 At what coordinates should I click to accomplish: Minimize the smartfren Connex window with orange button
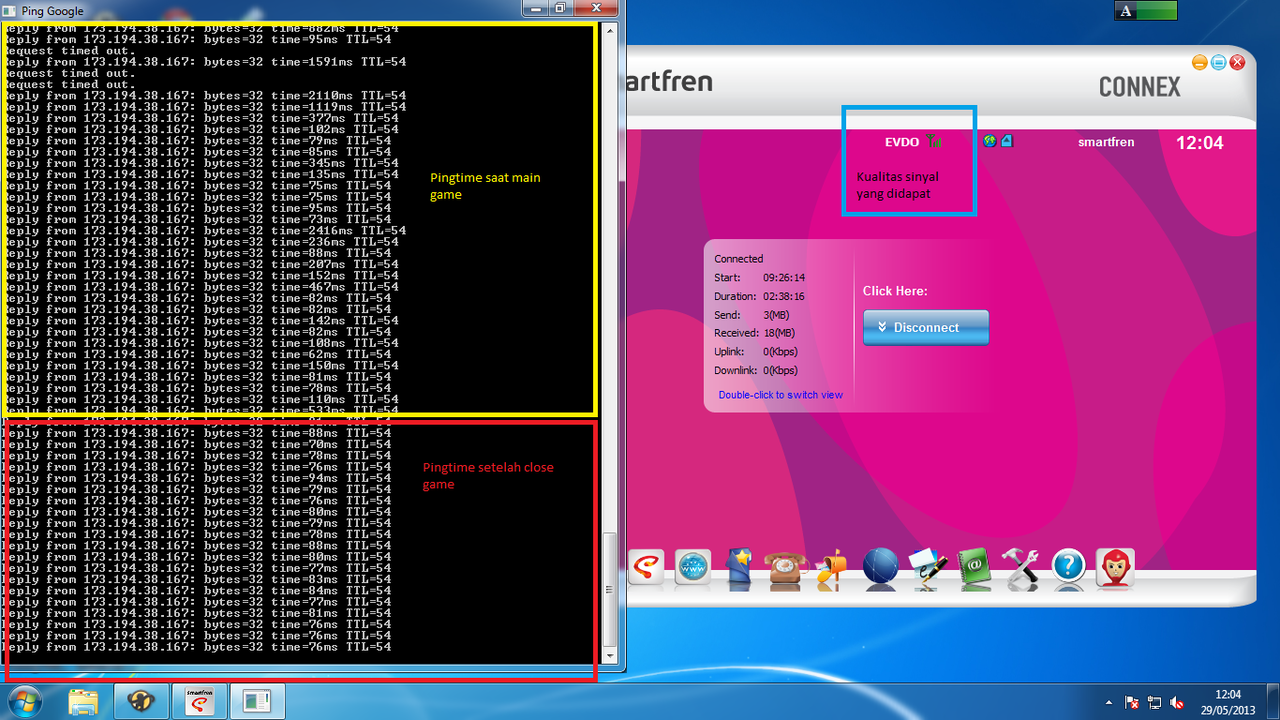coord(1200,62)
